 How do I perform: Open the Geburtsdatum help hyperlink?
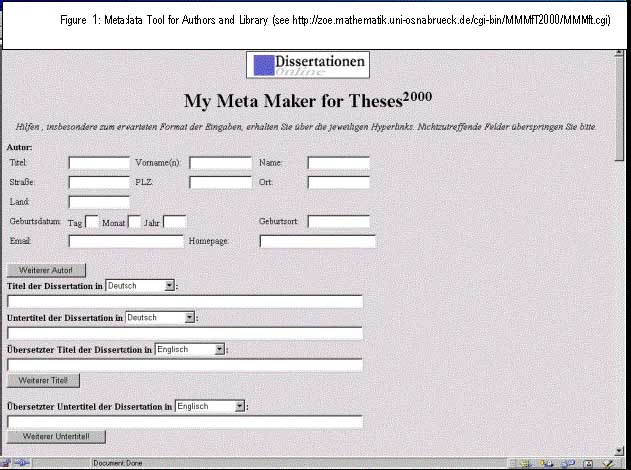(35, 221)
